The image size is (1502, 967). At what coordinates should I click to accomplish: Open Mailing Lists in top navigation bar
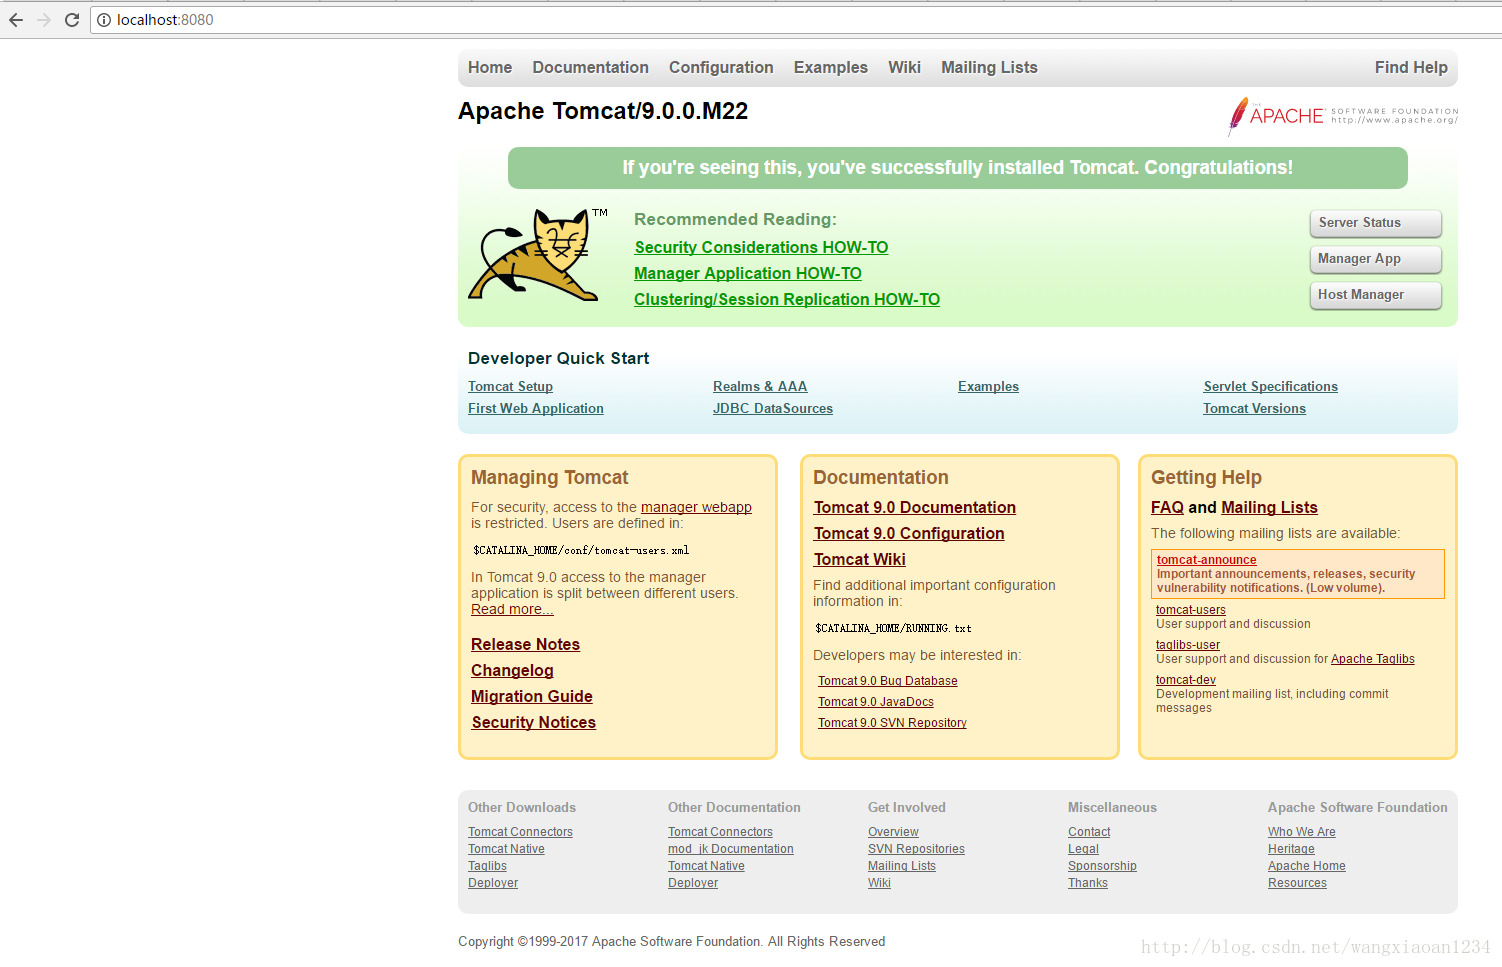(989, 68)
